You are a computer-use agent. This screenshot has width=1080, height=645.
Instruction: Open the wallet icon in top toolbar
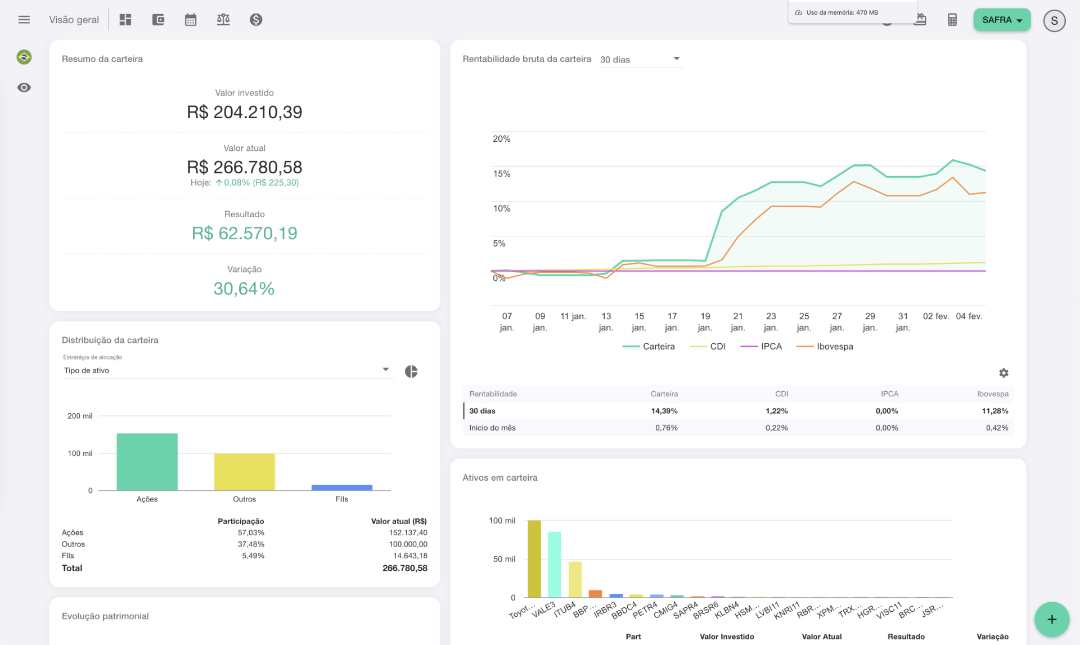158,20
